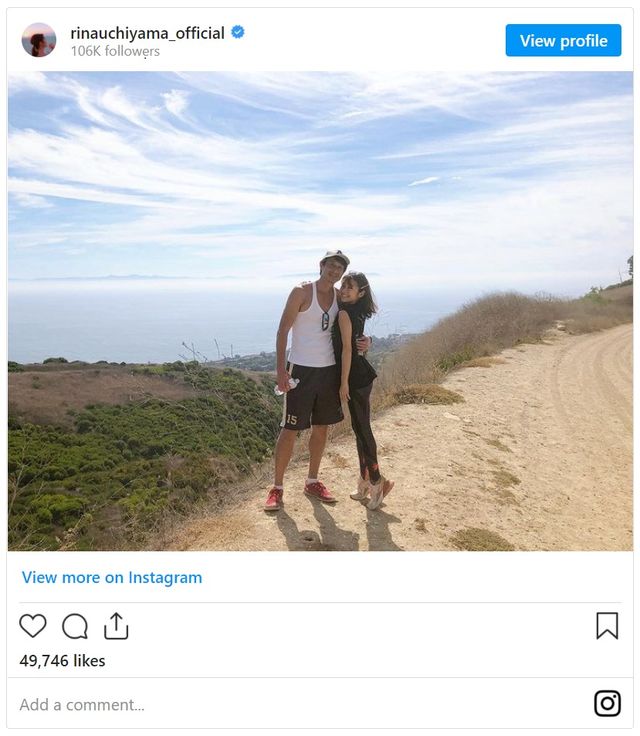
Task: Focus the Add a comment field
Action: click(82, 704)
